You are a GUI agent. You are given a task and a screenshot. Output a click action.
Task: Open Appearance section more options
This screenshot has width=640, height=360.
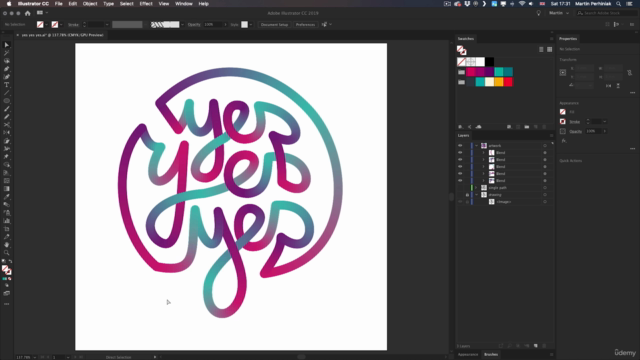tap(632, 149)
